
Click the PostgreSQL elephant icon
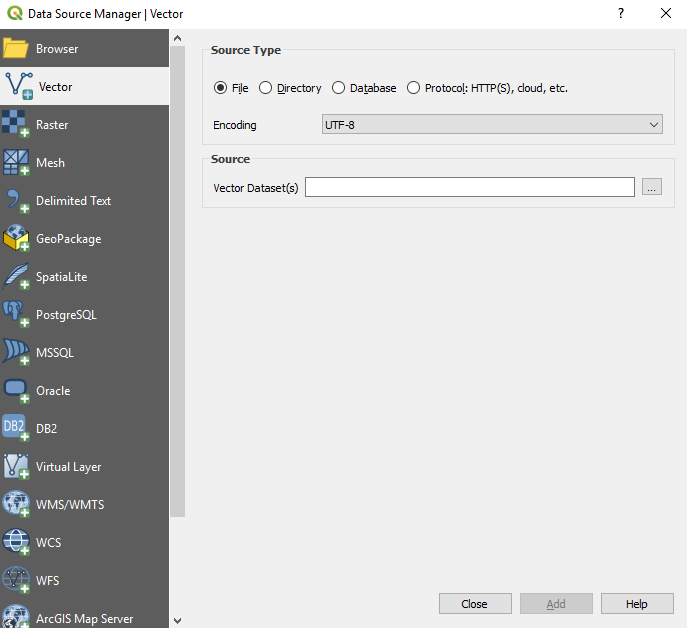[16, 314]
